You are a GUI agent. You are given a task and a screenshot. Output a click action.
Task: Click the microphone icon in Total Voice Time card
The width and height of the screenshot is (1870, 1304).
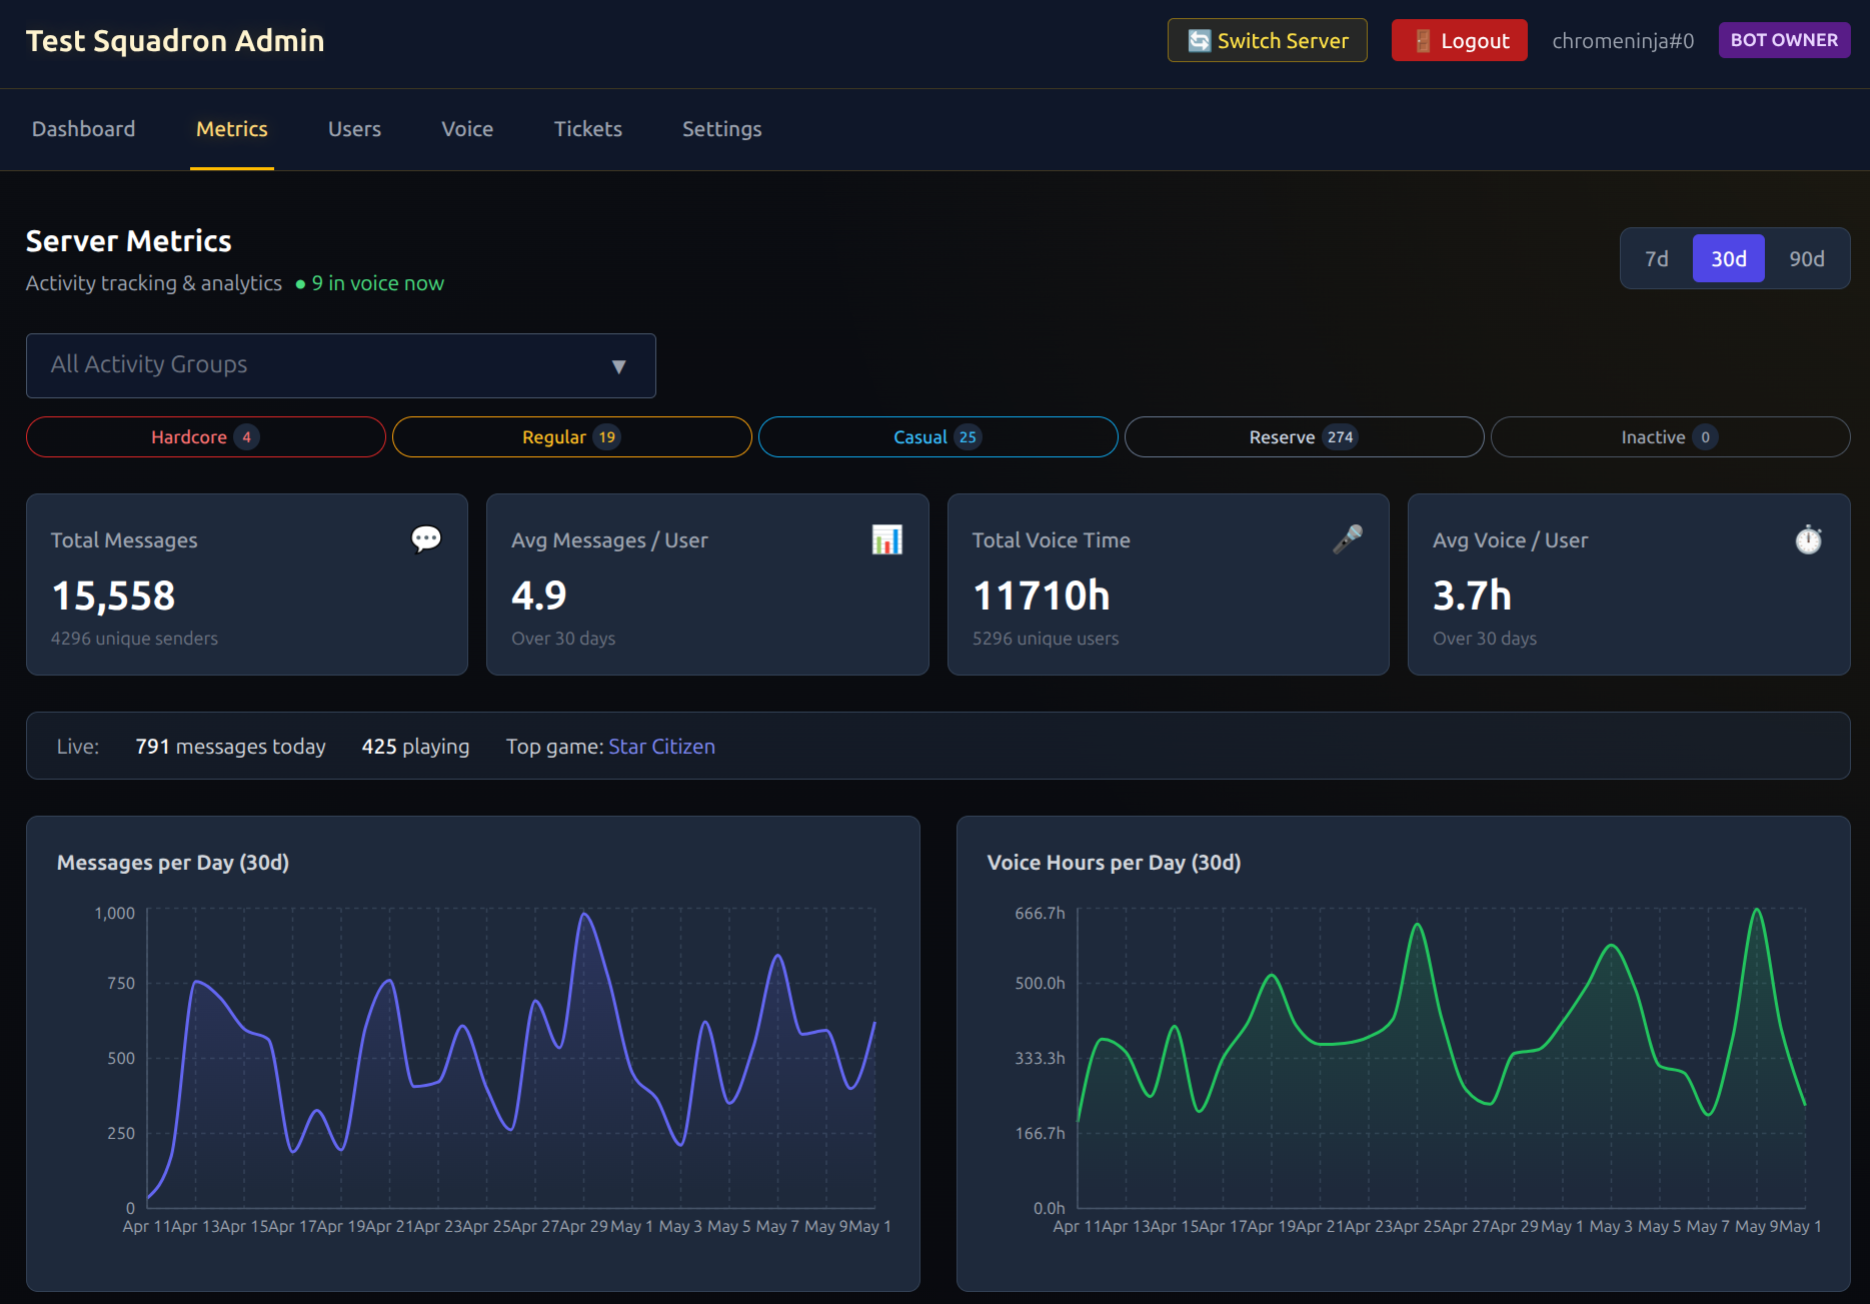tap(1347, 539)
